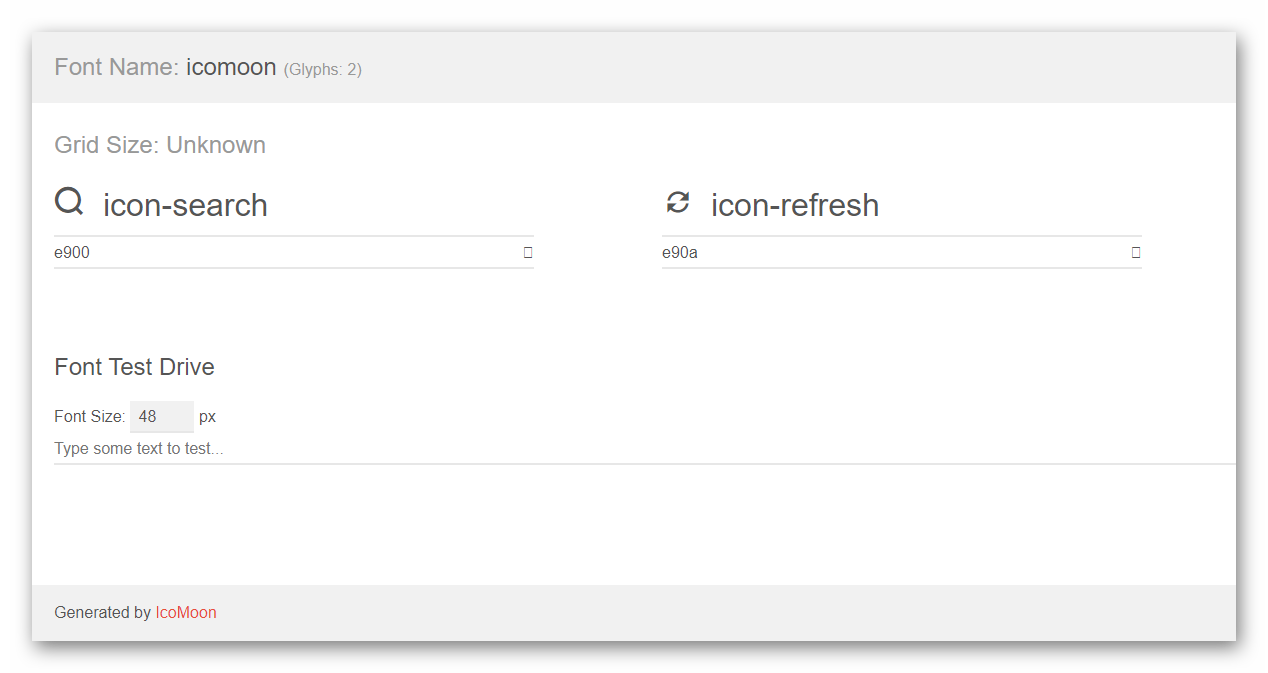Click the glyph character box beside e900
This screenshot has height=673, width=1268.
pos(527,252)
